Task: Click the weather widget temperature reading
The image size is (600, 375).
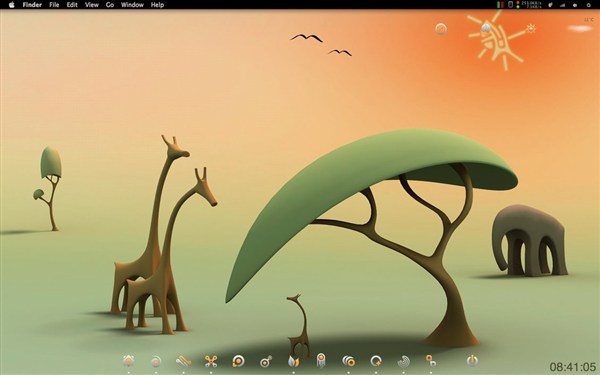Action: click(x=589, y=20)
